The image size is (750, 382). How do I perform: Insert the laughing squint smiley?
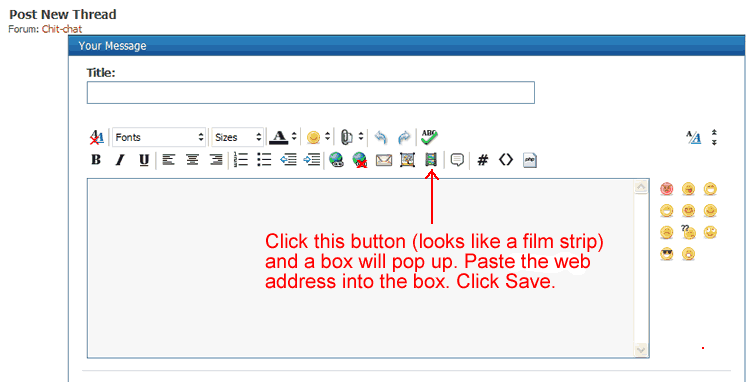click(710, 189)
